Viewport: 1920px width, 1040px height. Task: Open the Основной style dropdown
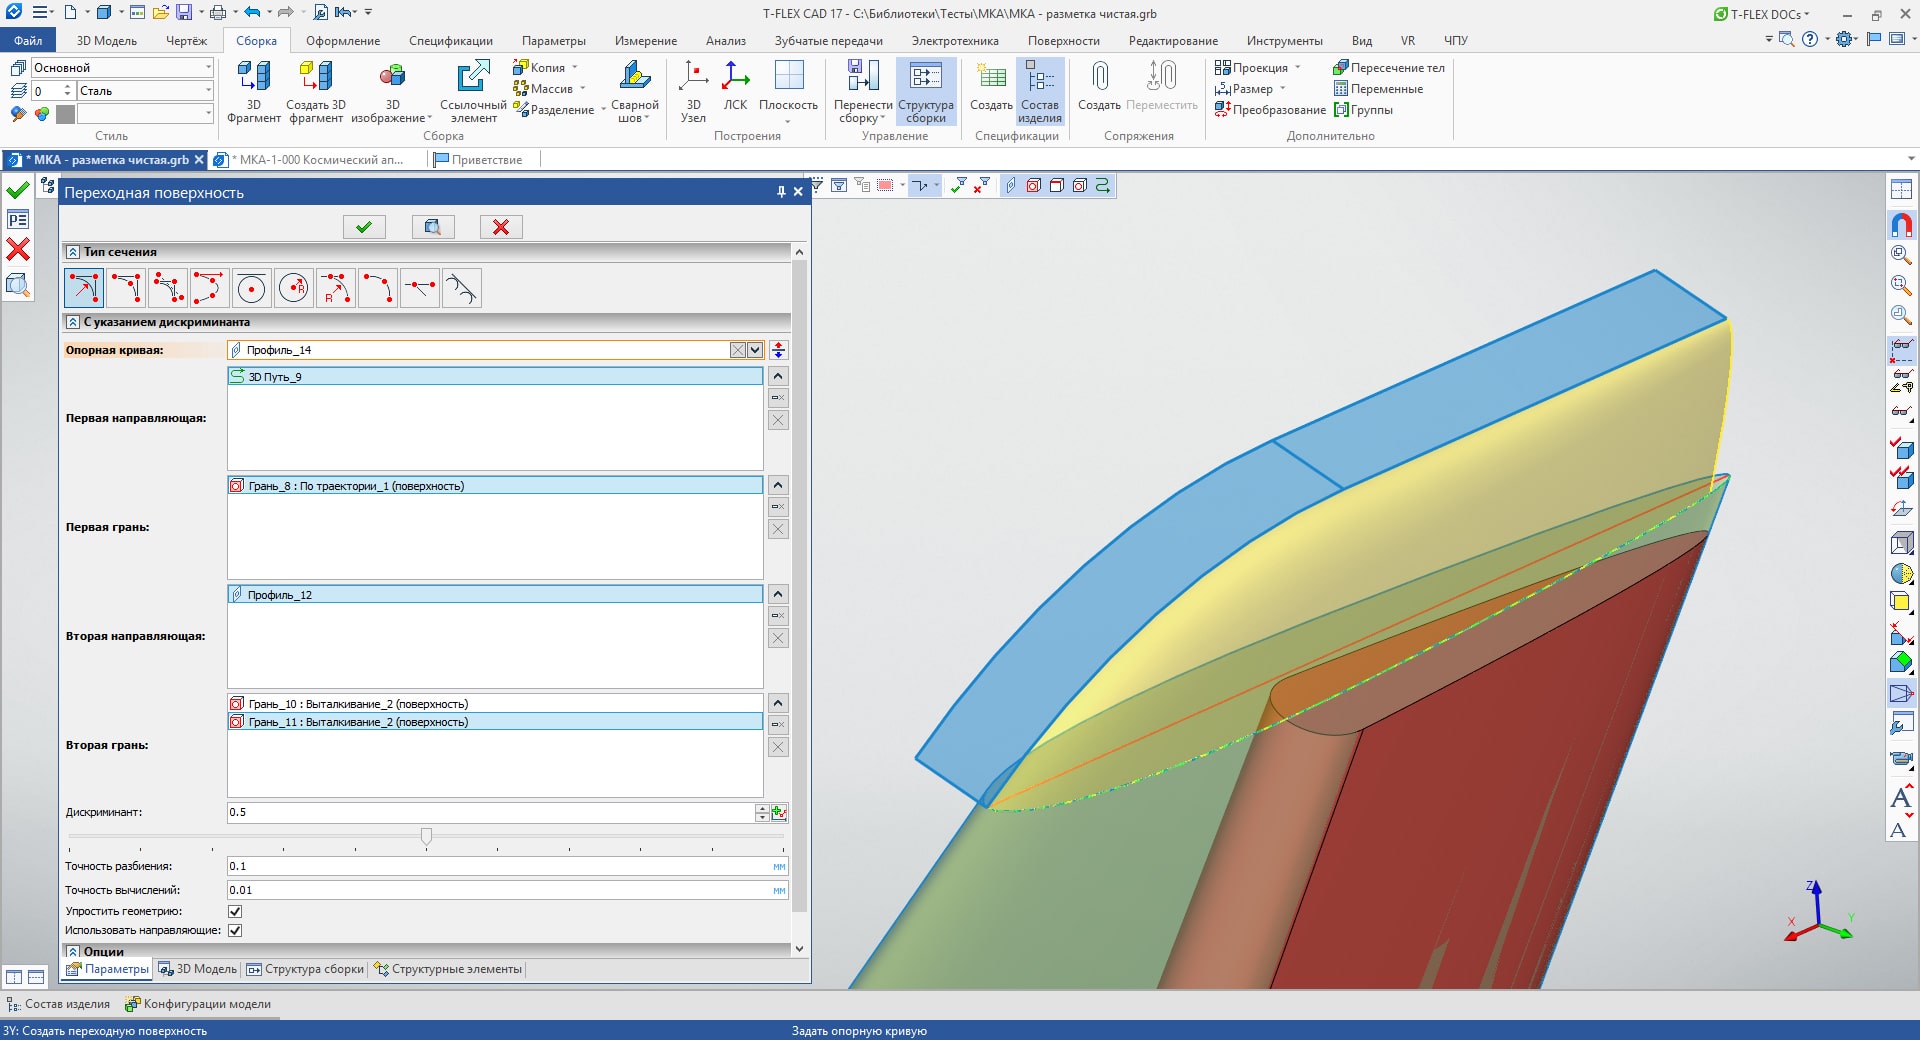(209, 67)
